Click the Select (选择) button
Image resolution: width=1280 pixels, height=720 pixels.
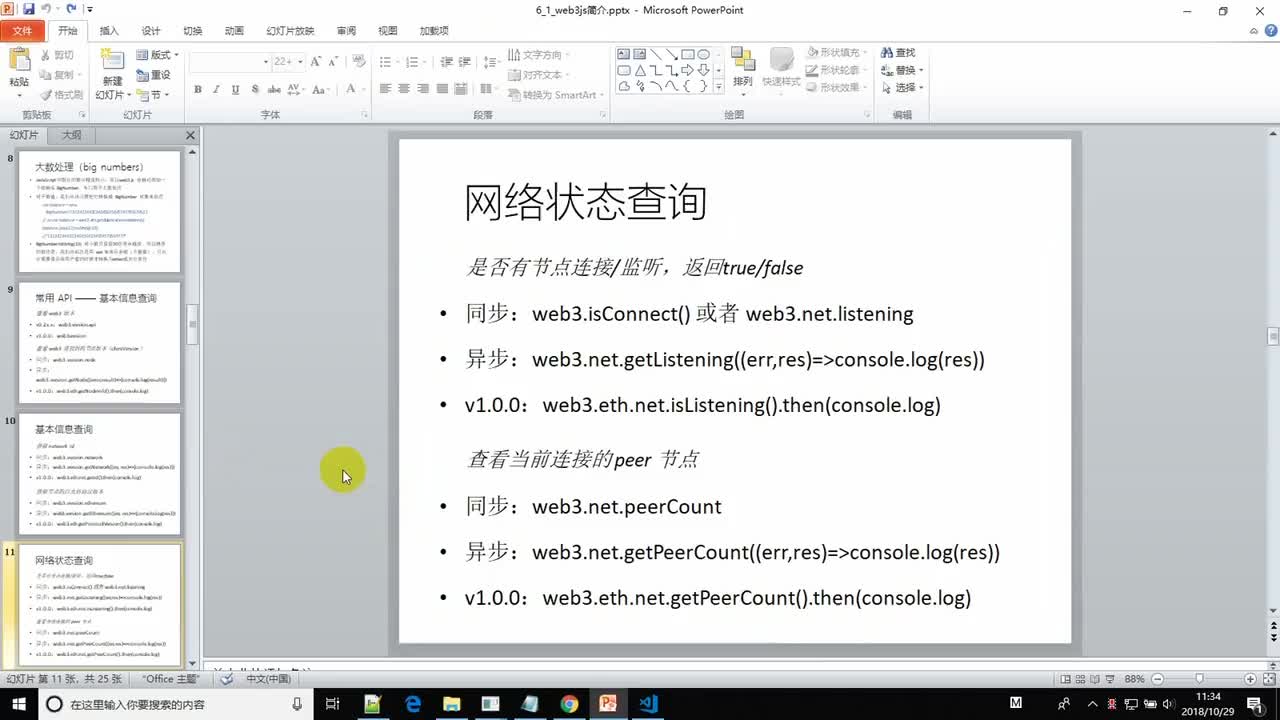tap(902, 88)
